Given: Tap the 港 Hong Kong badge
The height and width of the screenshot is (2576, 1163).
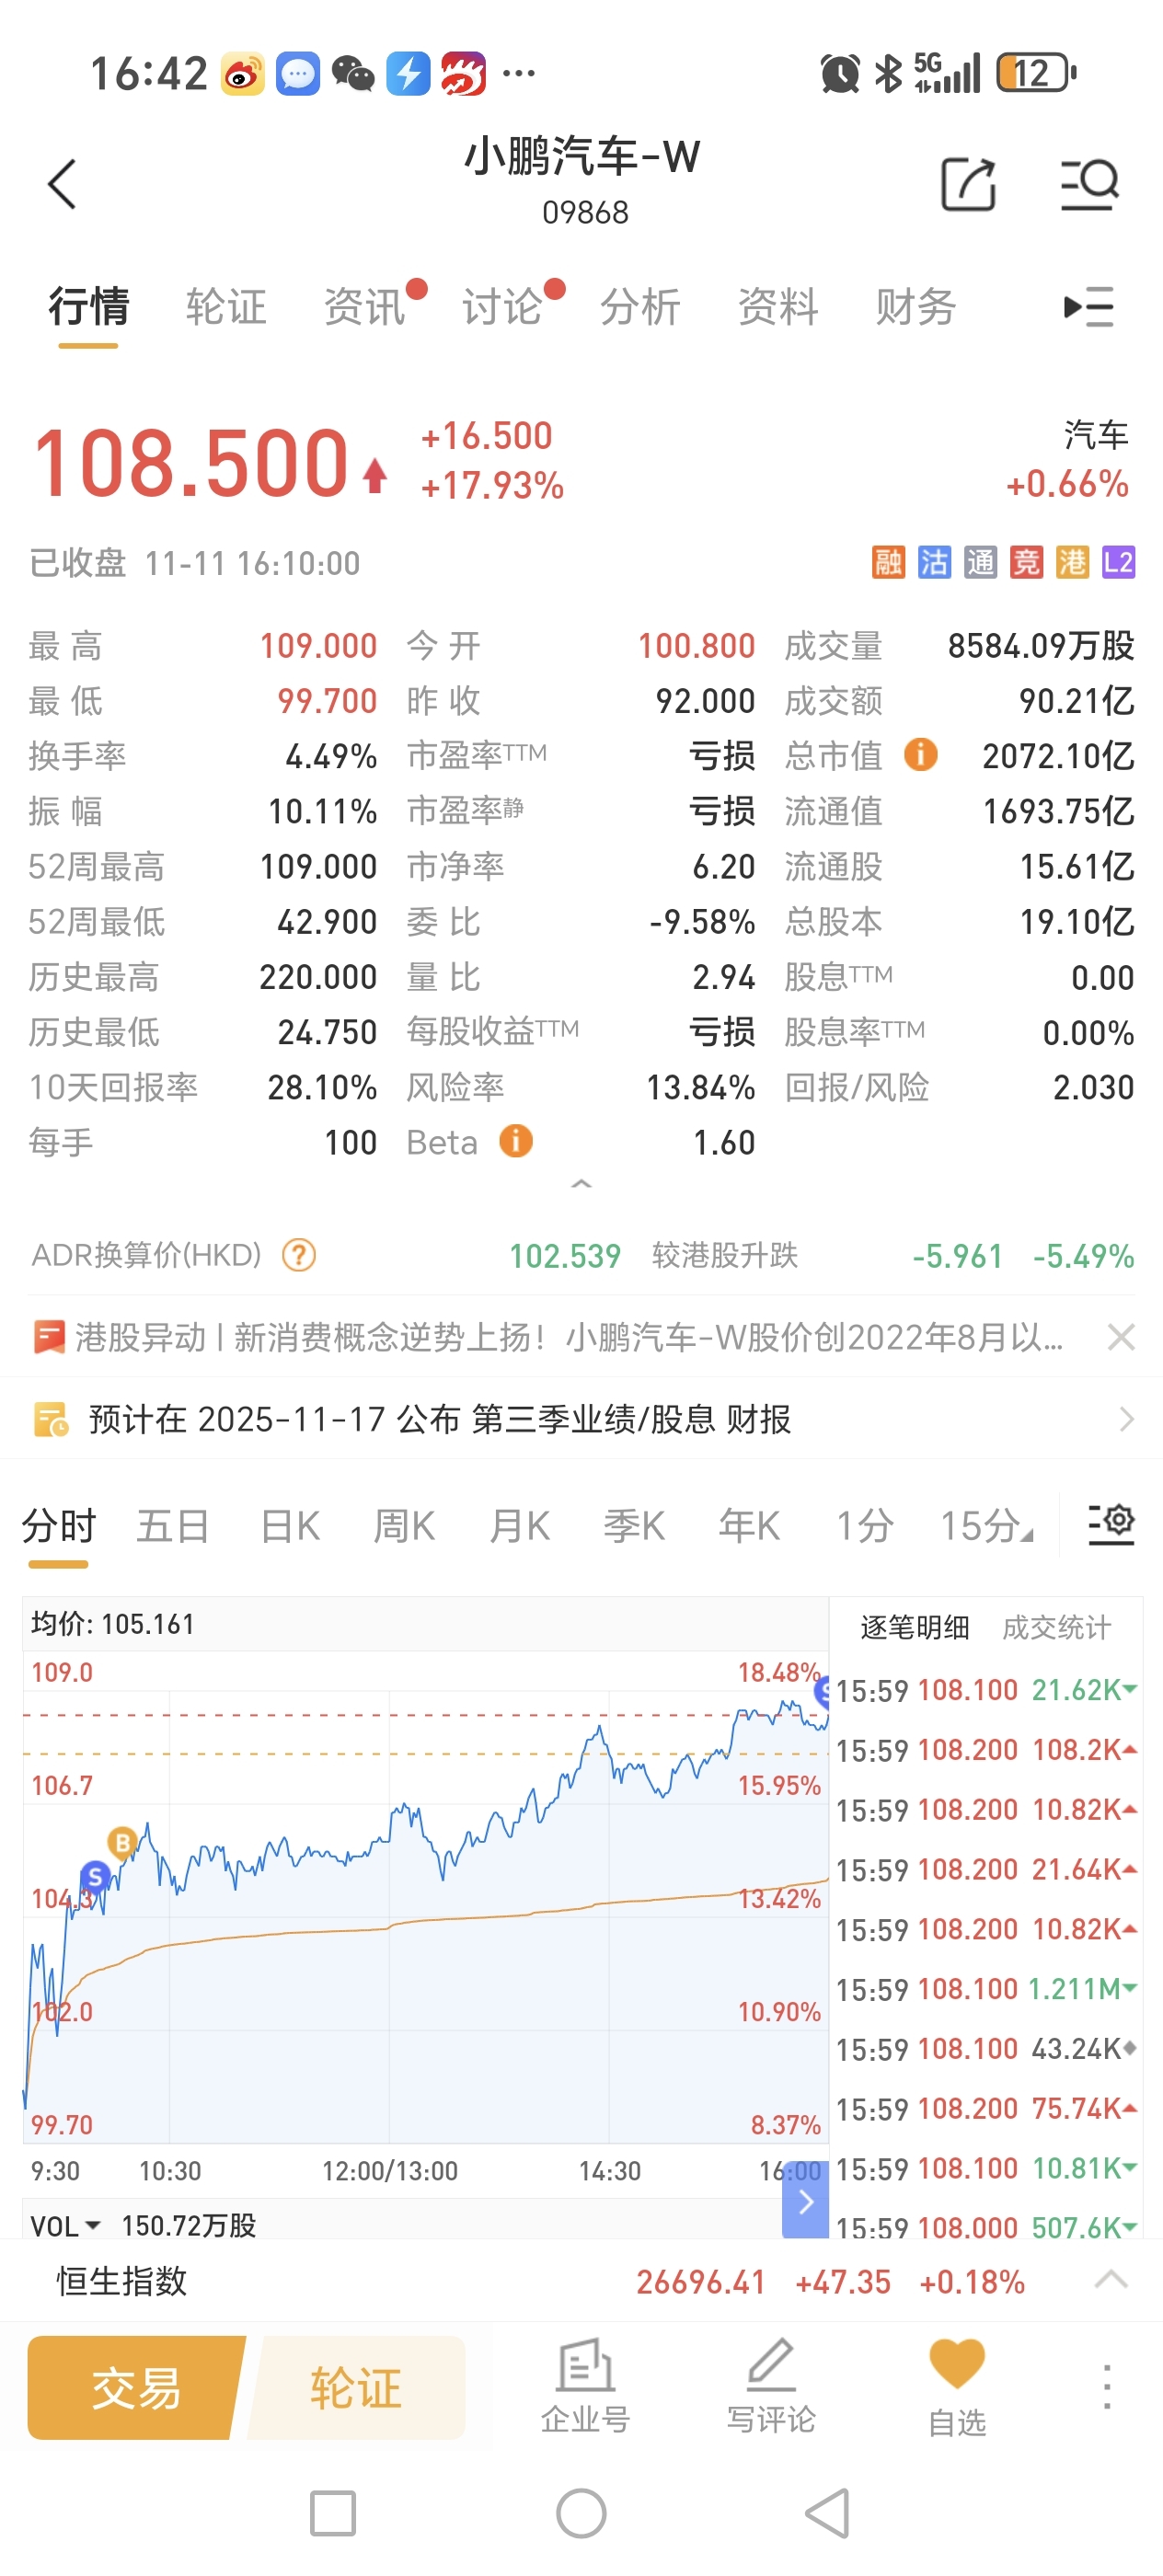Looking at the screenshot, I should click(1072, 562).
